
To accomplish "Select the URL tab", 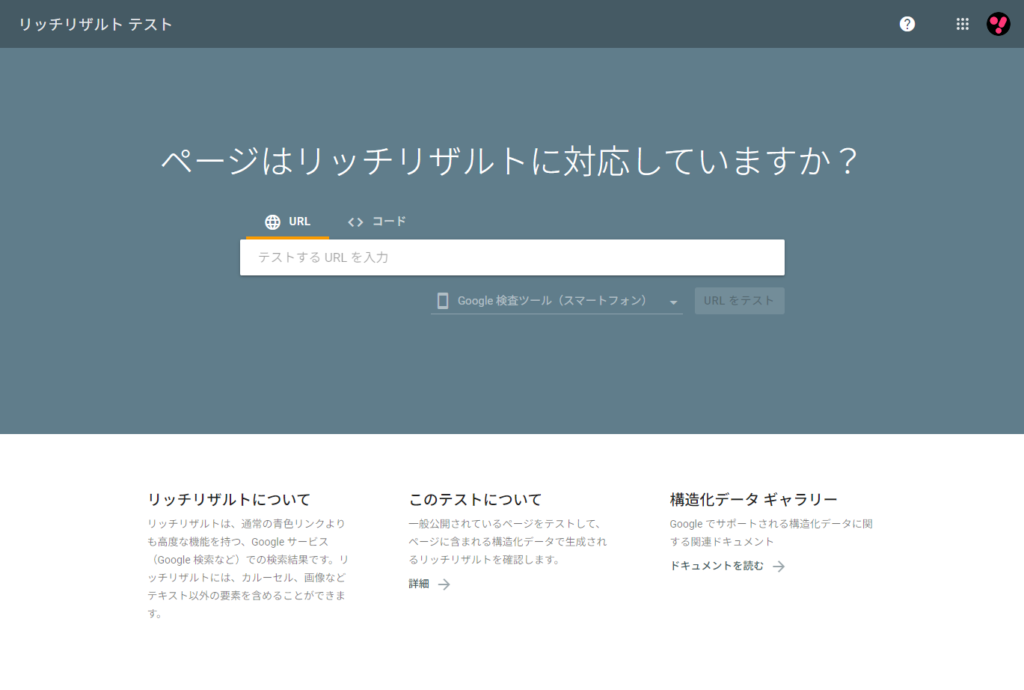I will [x=287, y=222].
